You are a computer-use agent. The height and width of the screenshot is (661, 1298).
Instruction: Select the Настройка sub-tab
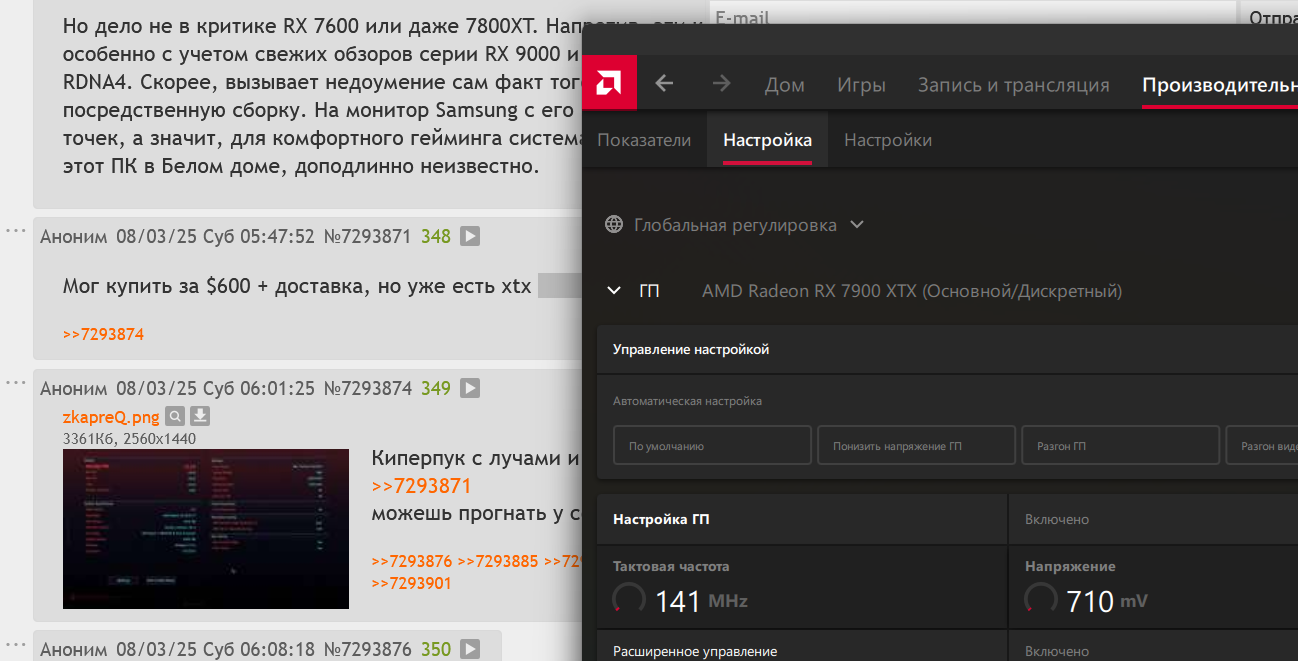(767, 140)
